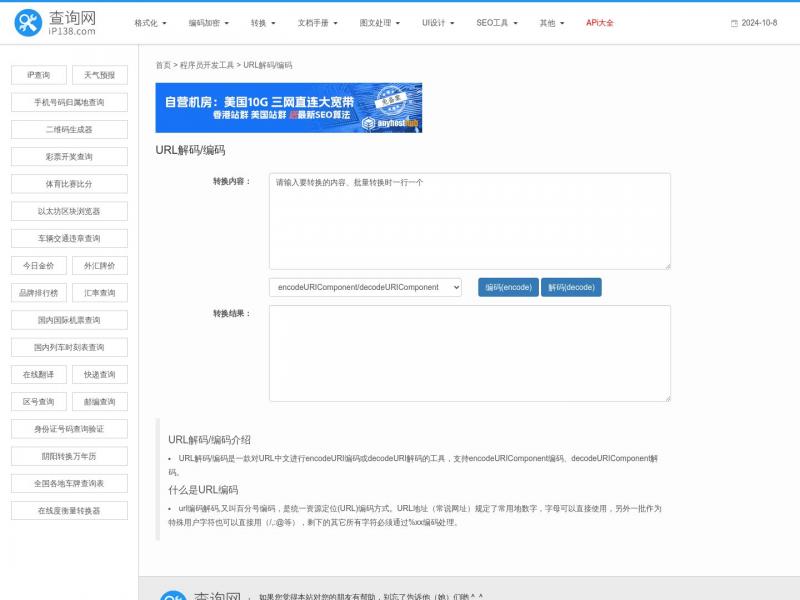The height and width of the screenshot is (600, 800).
Task: Open the 格式化 dropdown menu
Action: (150, 22)
